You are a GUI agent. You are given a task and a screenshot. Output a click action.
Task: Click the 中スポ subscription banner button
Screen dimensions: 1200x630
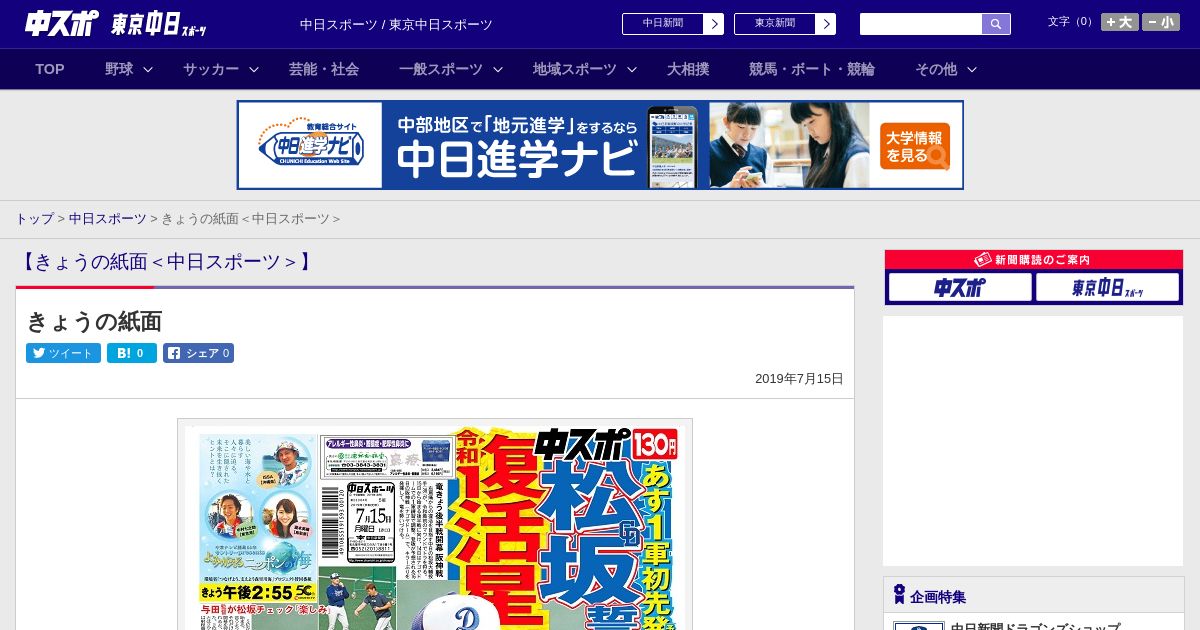pyautogui.click(x=960, y=288)
